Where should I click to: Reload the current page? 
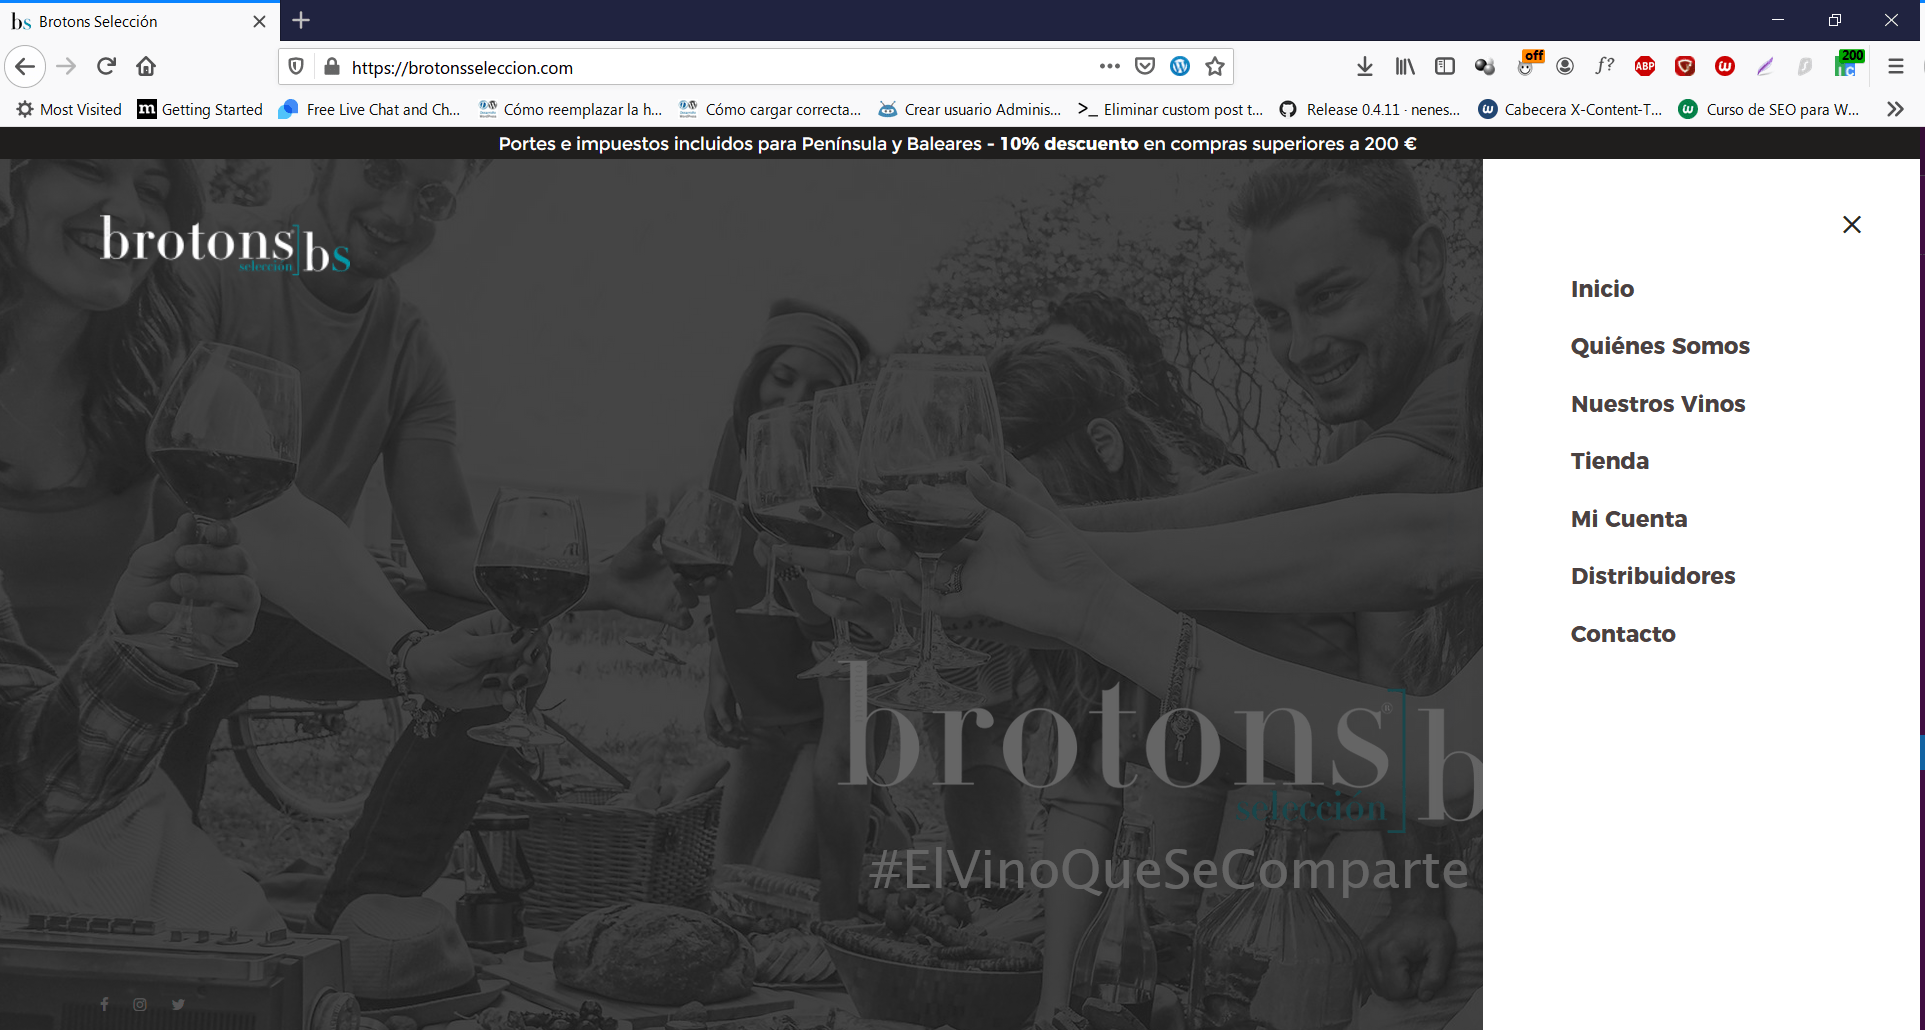[x=107, y=67]
